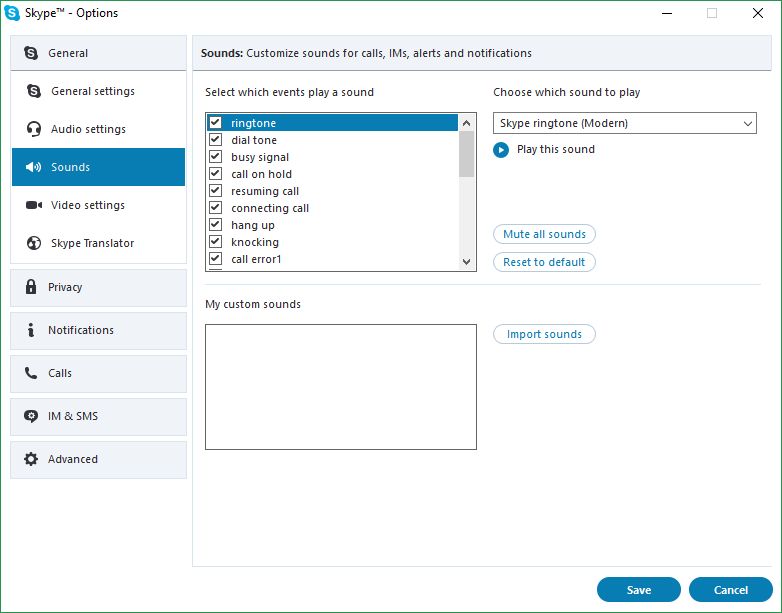Screen dimensions: 782x613
Task: Click the Skype icon beside General
Action: point(31,53)
